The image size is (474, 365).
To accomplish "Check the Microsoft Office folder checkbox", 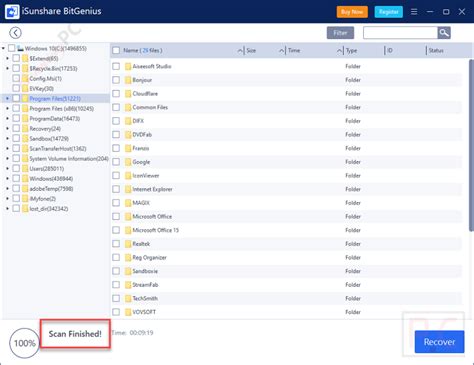I will click(x=116, y=216).
